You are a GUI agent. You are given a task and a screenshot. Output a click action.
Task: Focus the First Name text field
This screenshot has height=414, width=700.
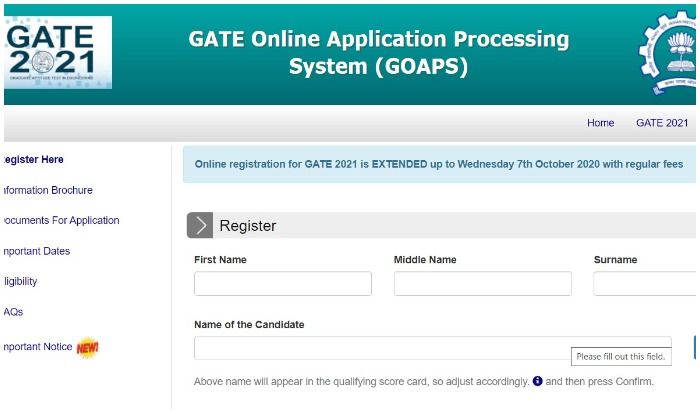(x=283, y=284)
